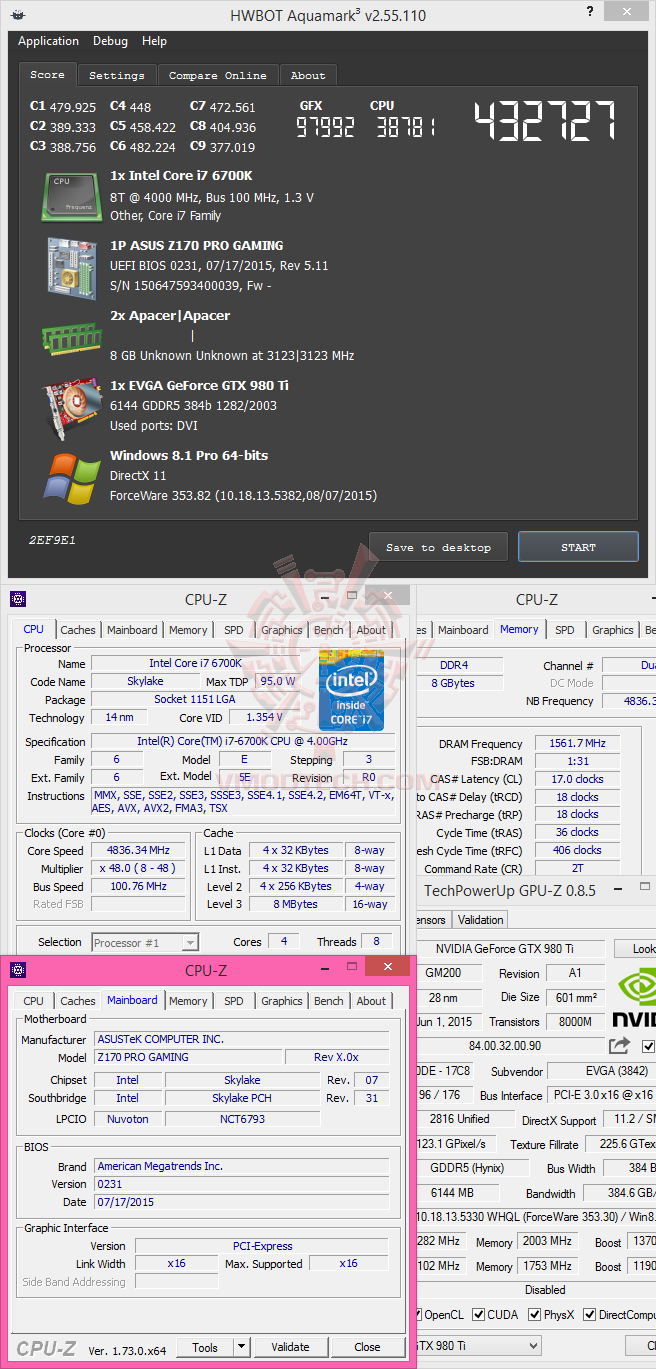Click the Save to desktop button
This screenshot has width=656, height=1369.
pyautogui.click(x=438, y=547)
